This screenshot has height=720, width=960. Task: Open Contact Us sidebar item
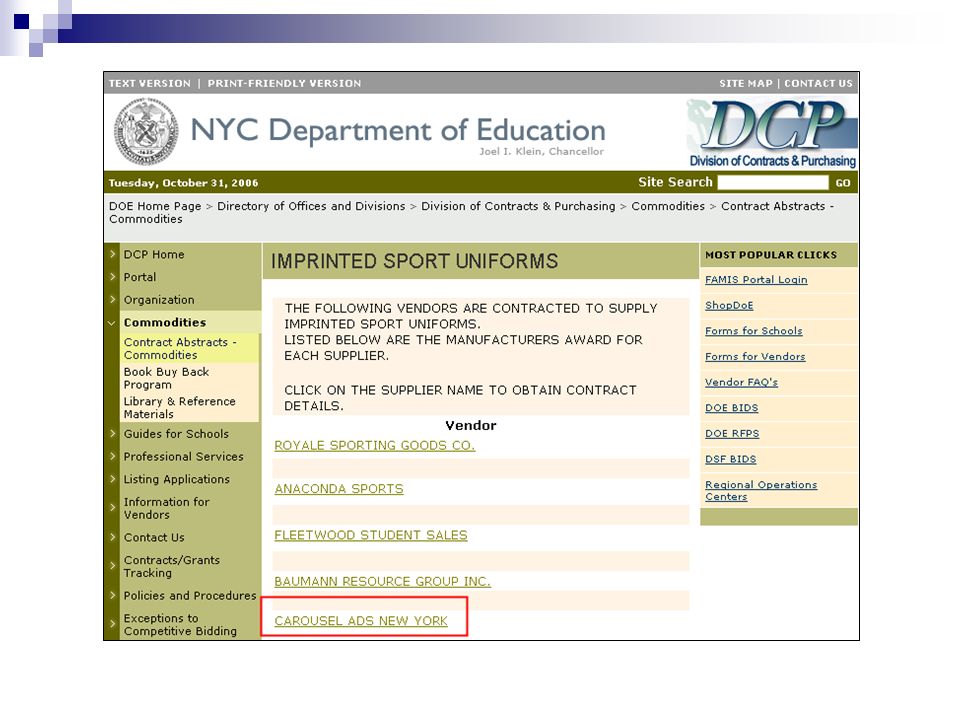154,538
